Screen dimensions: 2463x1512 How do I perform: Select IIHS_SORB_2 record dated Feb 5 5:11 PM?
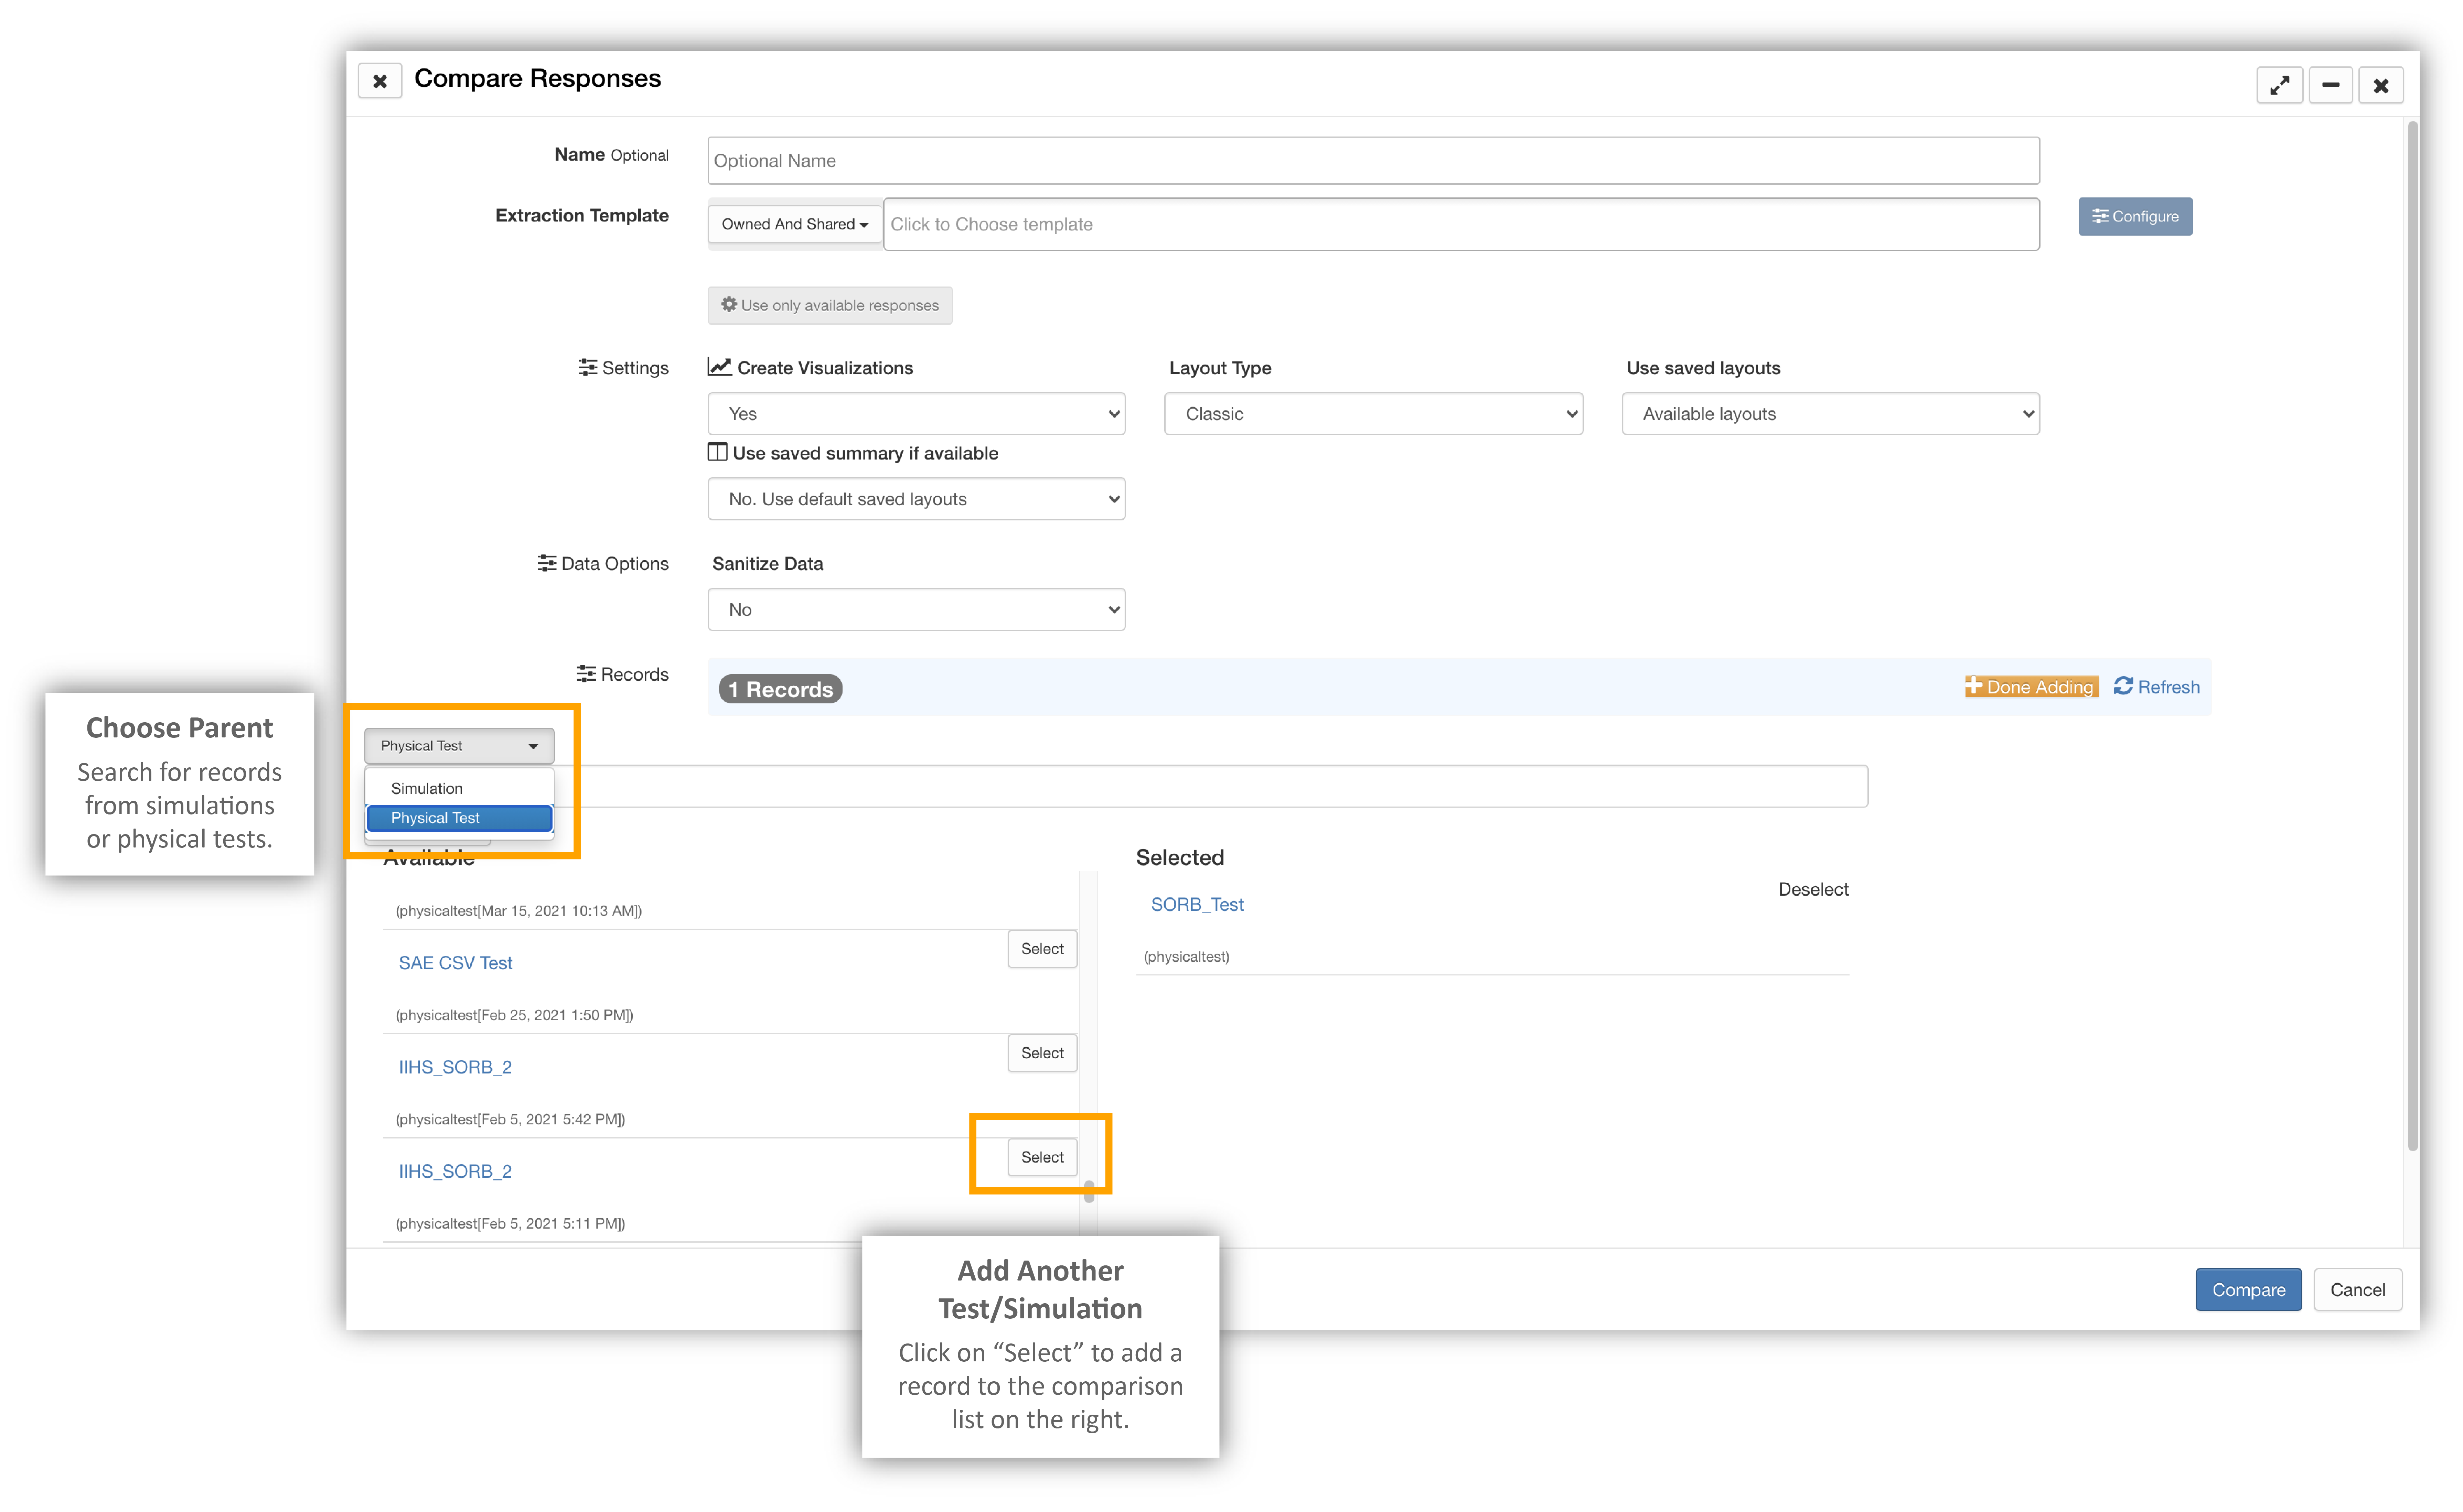coord(1042,1157)
